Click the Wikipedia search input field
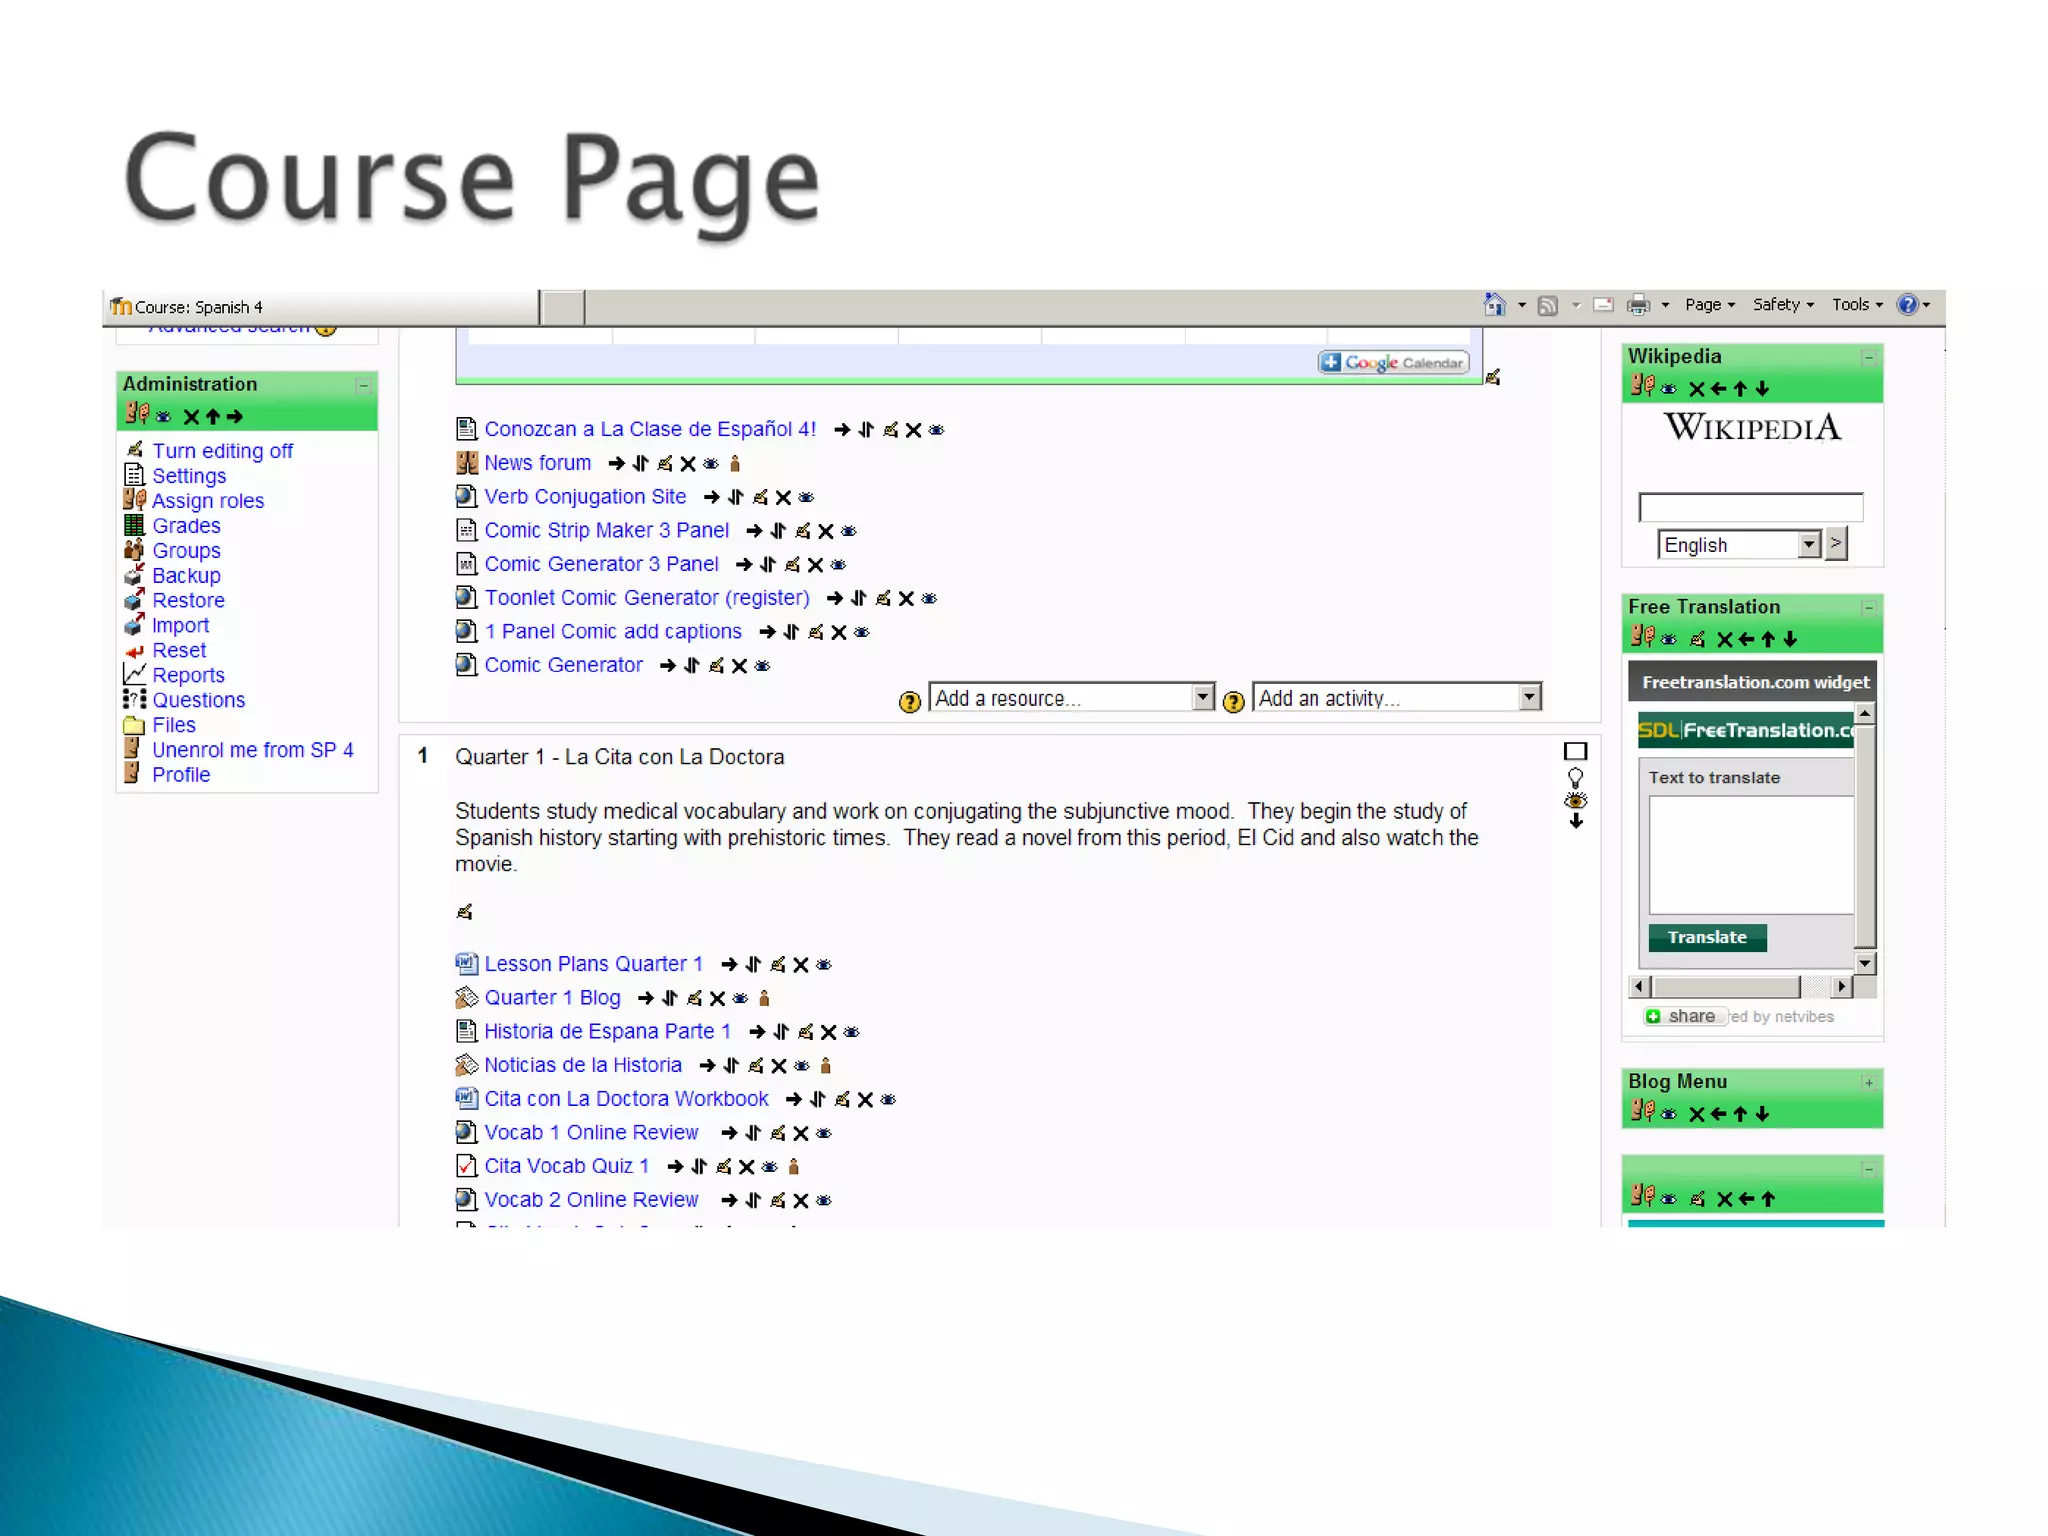2048x1536 pixels. (x=1750, y=507)
